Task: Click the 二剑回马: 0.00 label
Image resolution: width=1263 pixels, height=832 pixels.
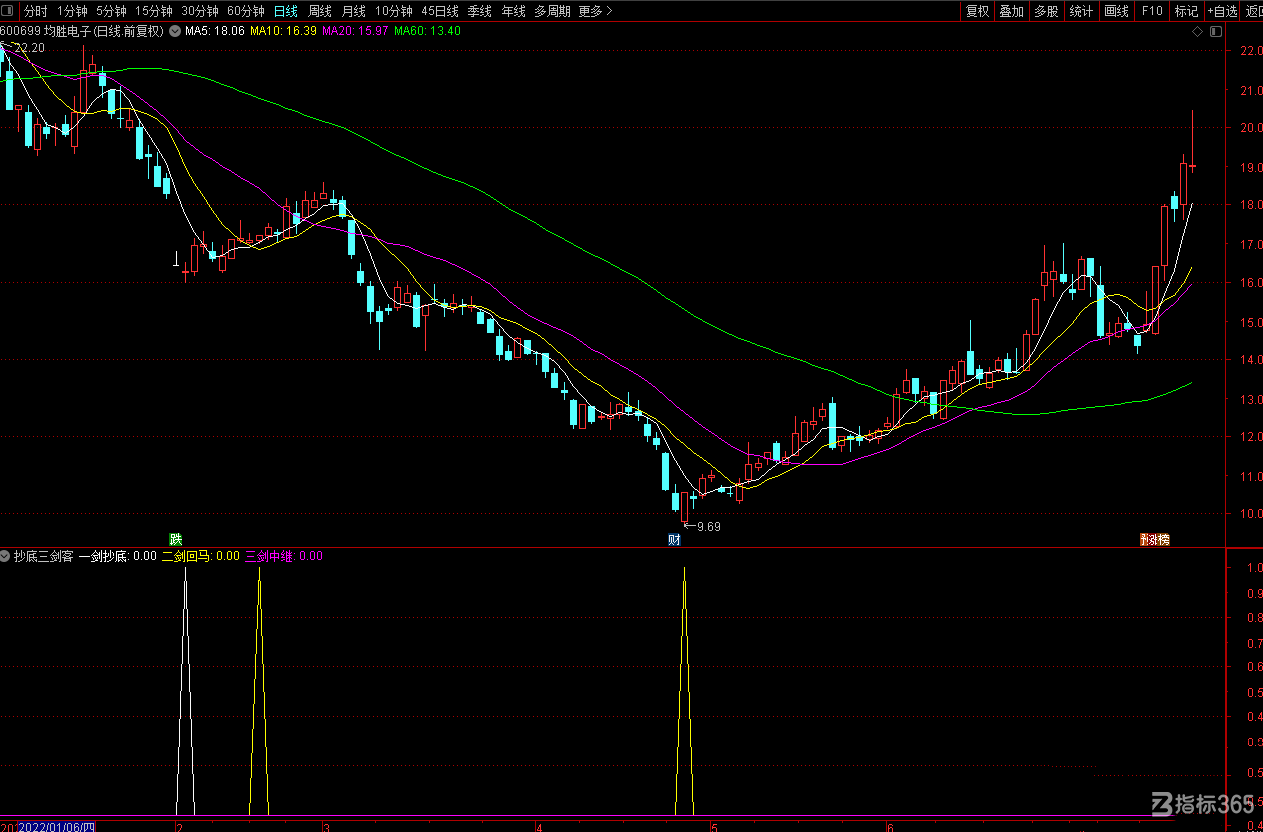Action: 201,556
